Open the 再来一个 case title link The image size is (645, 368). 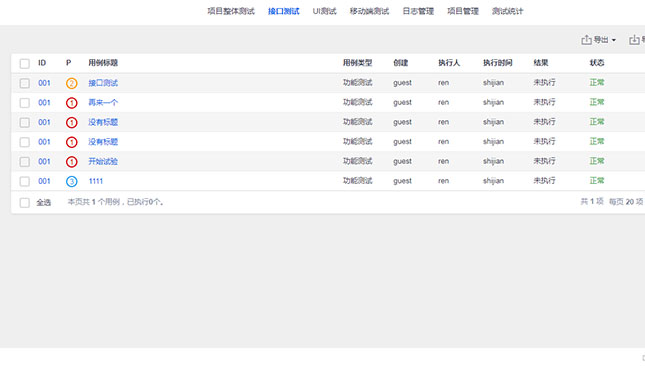pos(103,103)
